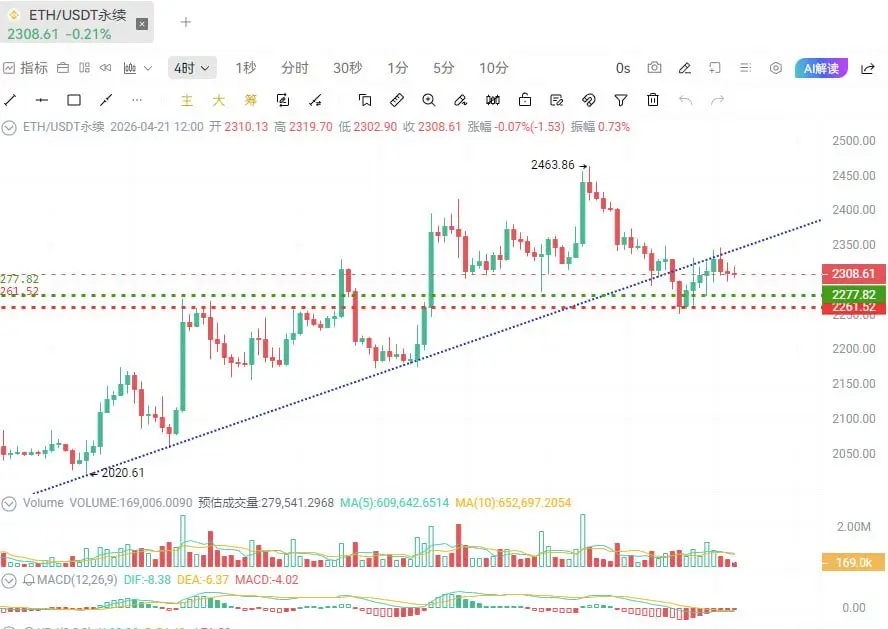
Task: Select the ruler measure tool
Action: click(397, 100)
